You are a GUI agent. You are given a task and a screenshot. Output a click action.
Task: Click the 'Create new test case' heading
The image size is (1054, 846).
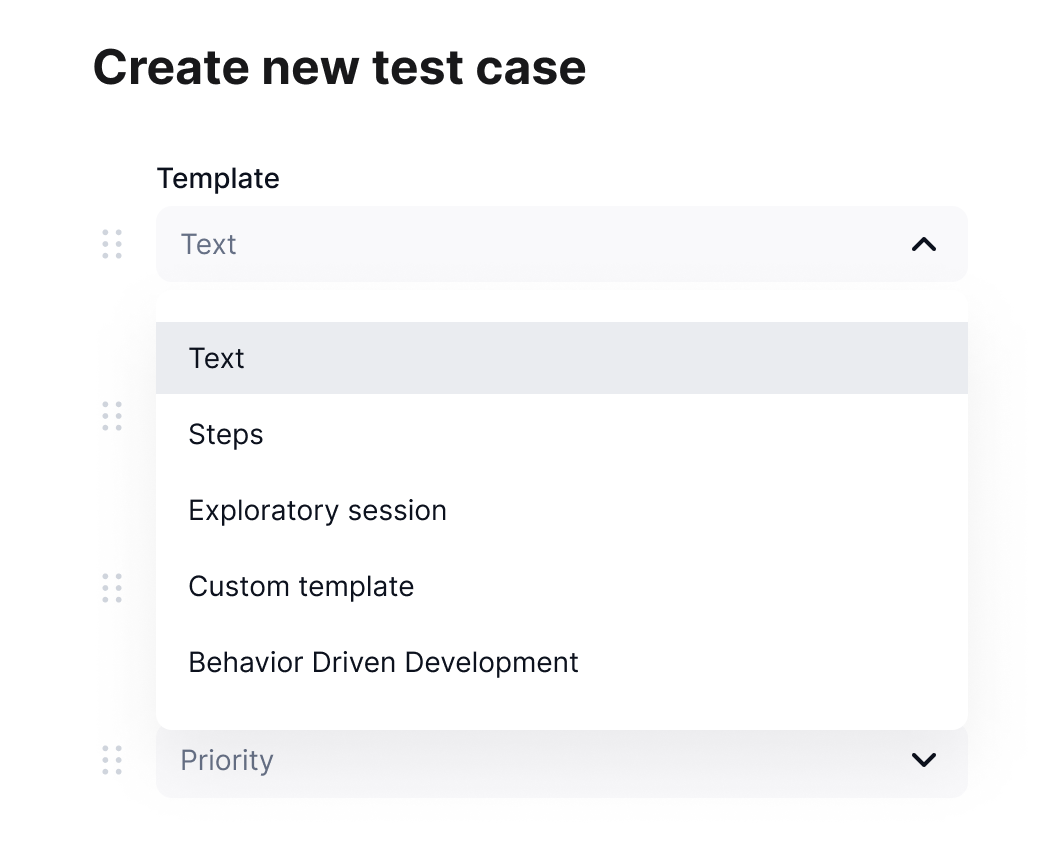click(x=339, y=68)
